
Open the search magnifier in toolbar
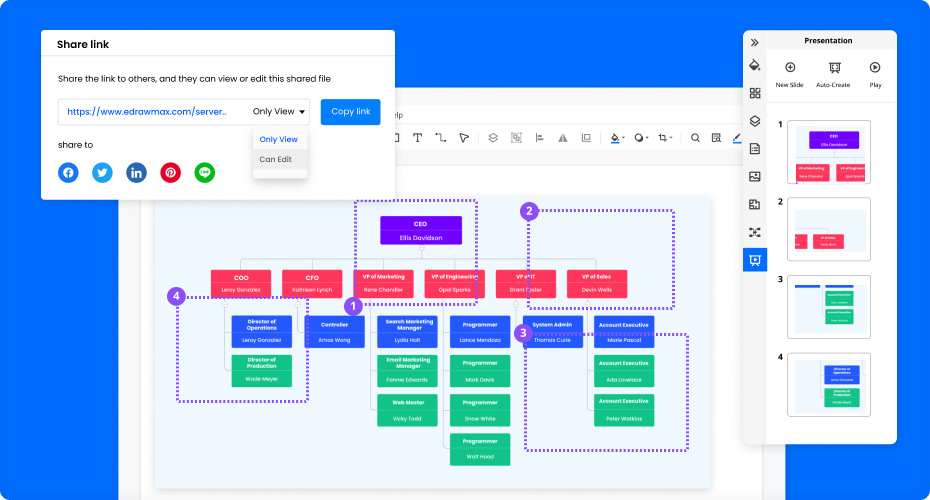695,138
